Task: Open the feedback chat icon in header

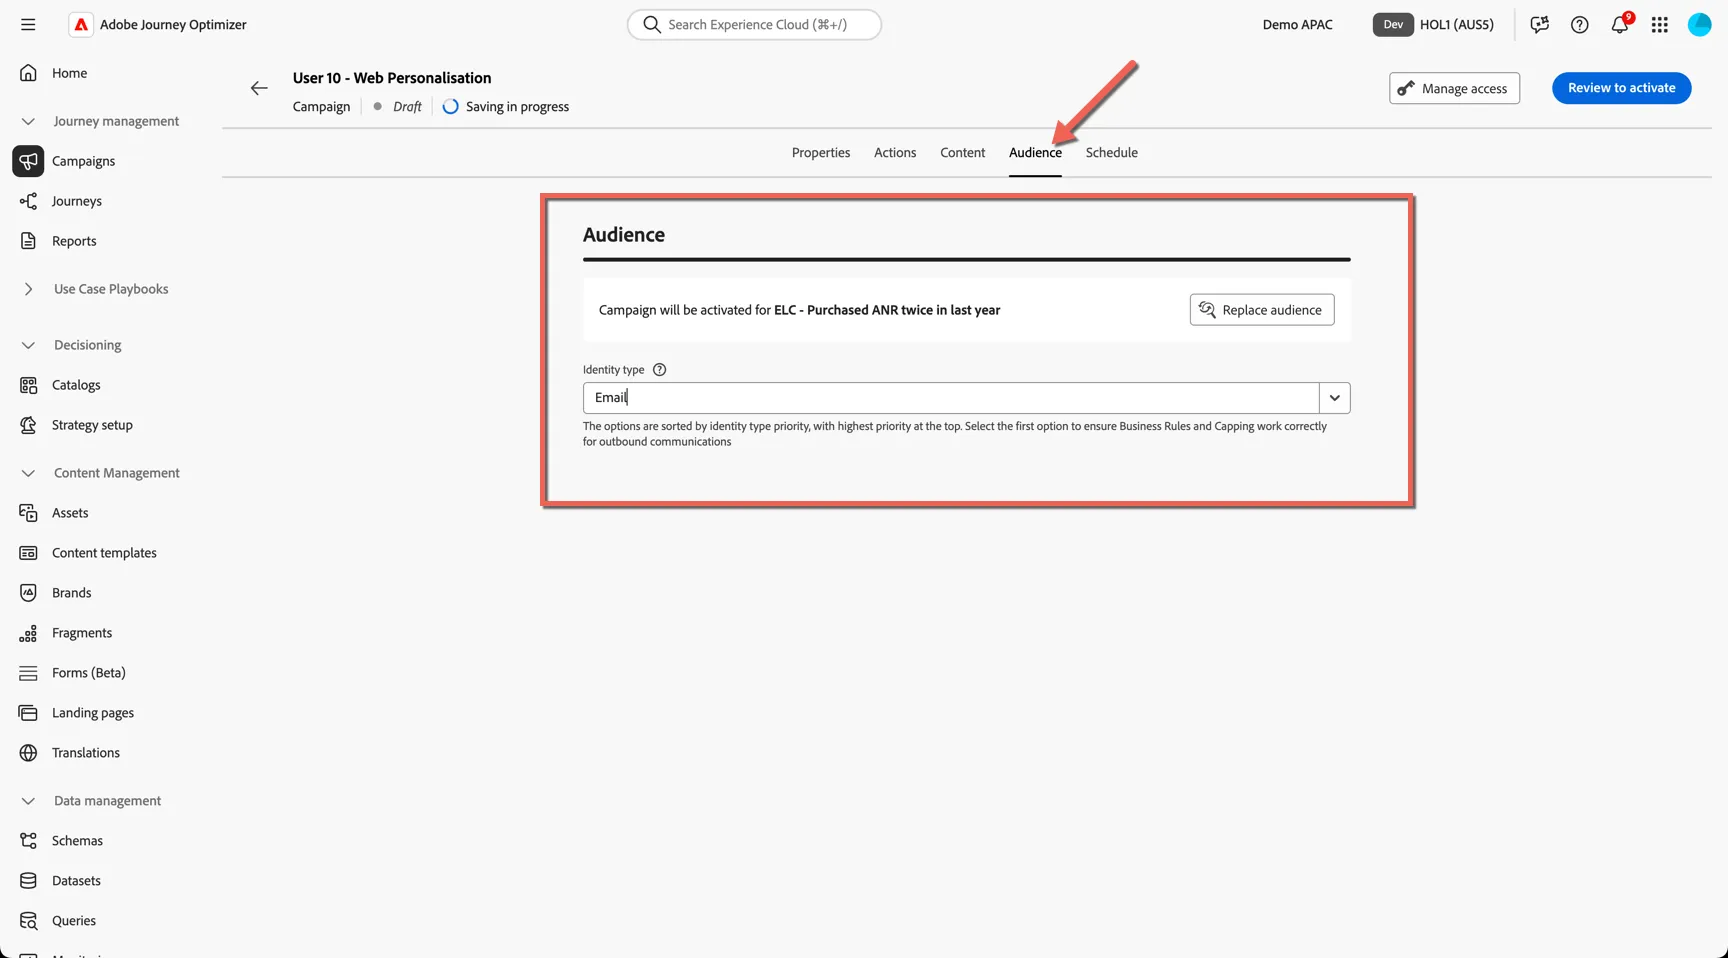Action: 1539,24
